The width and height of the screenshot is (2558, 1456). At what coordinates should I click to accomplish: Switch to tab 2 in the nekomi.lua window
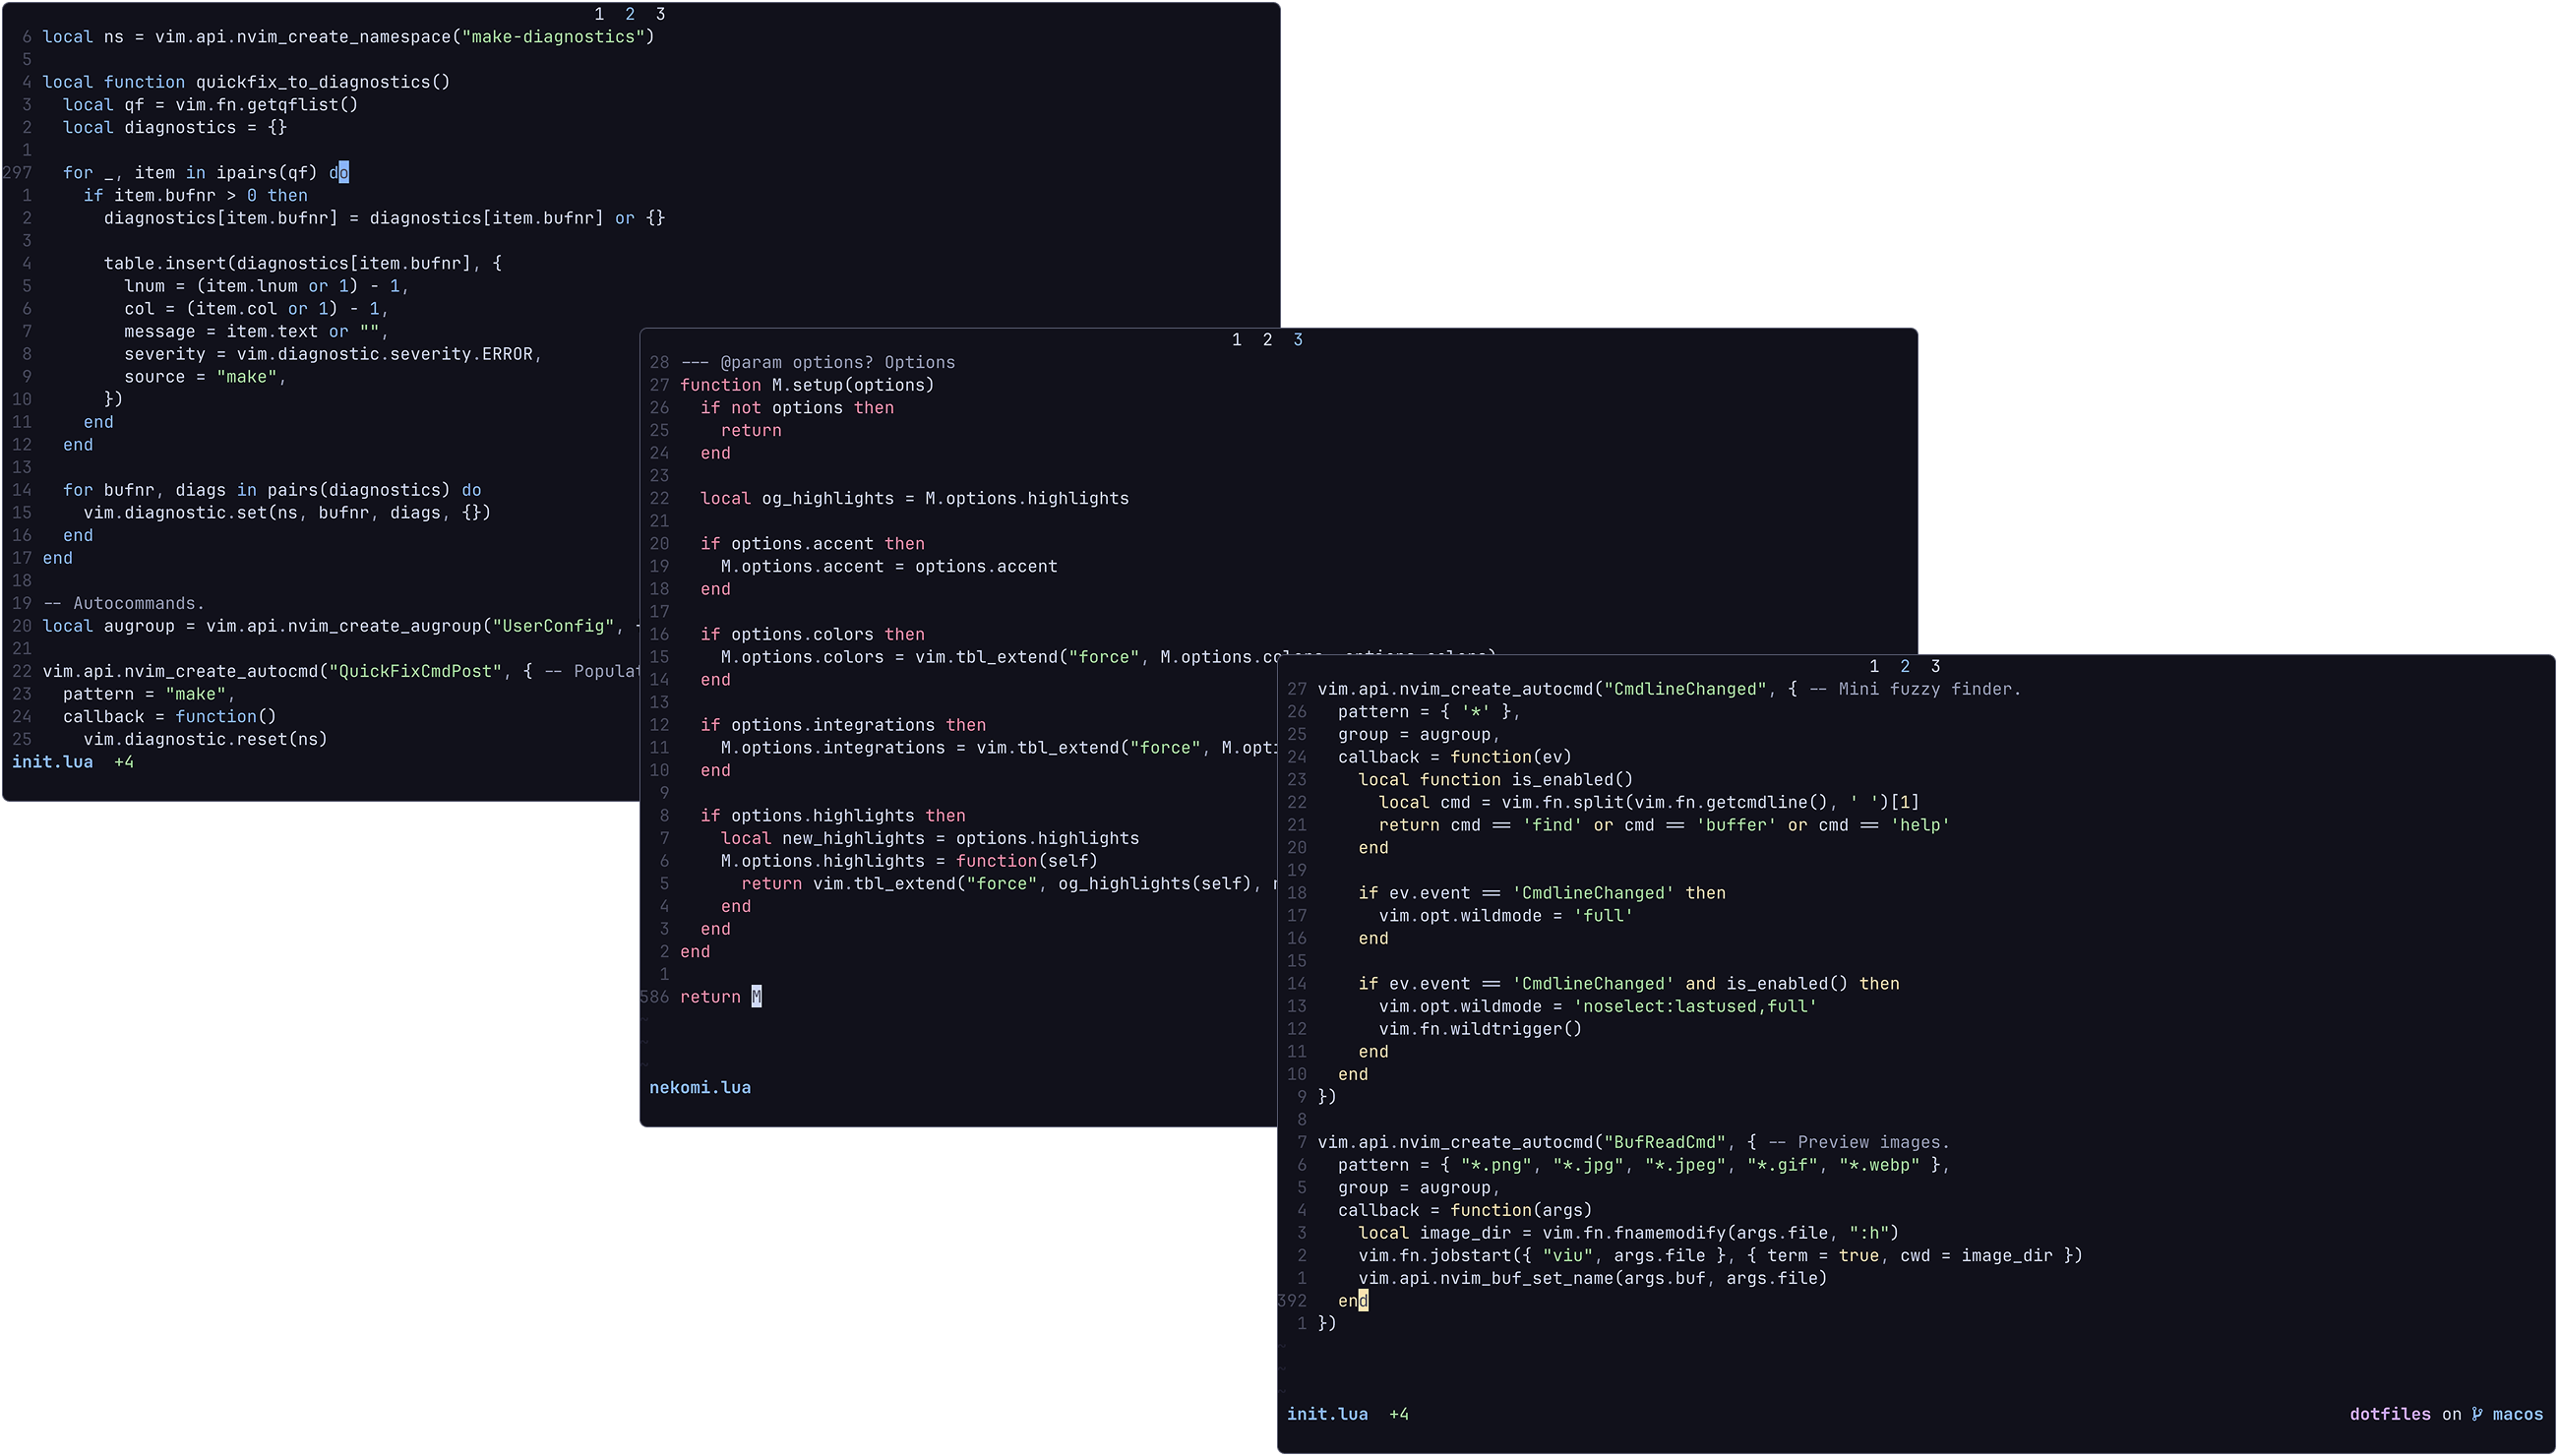[x=1267, y=340]
